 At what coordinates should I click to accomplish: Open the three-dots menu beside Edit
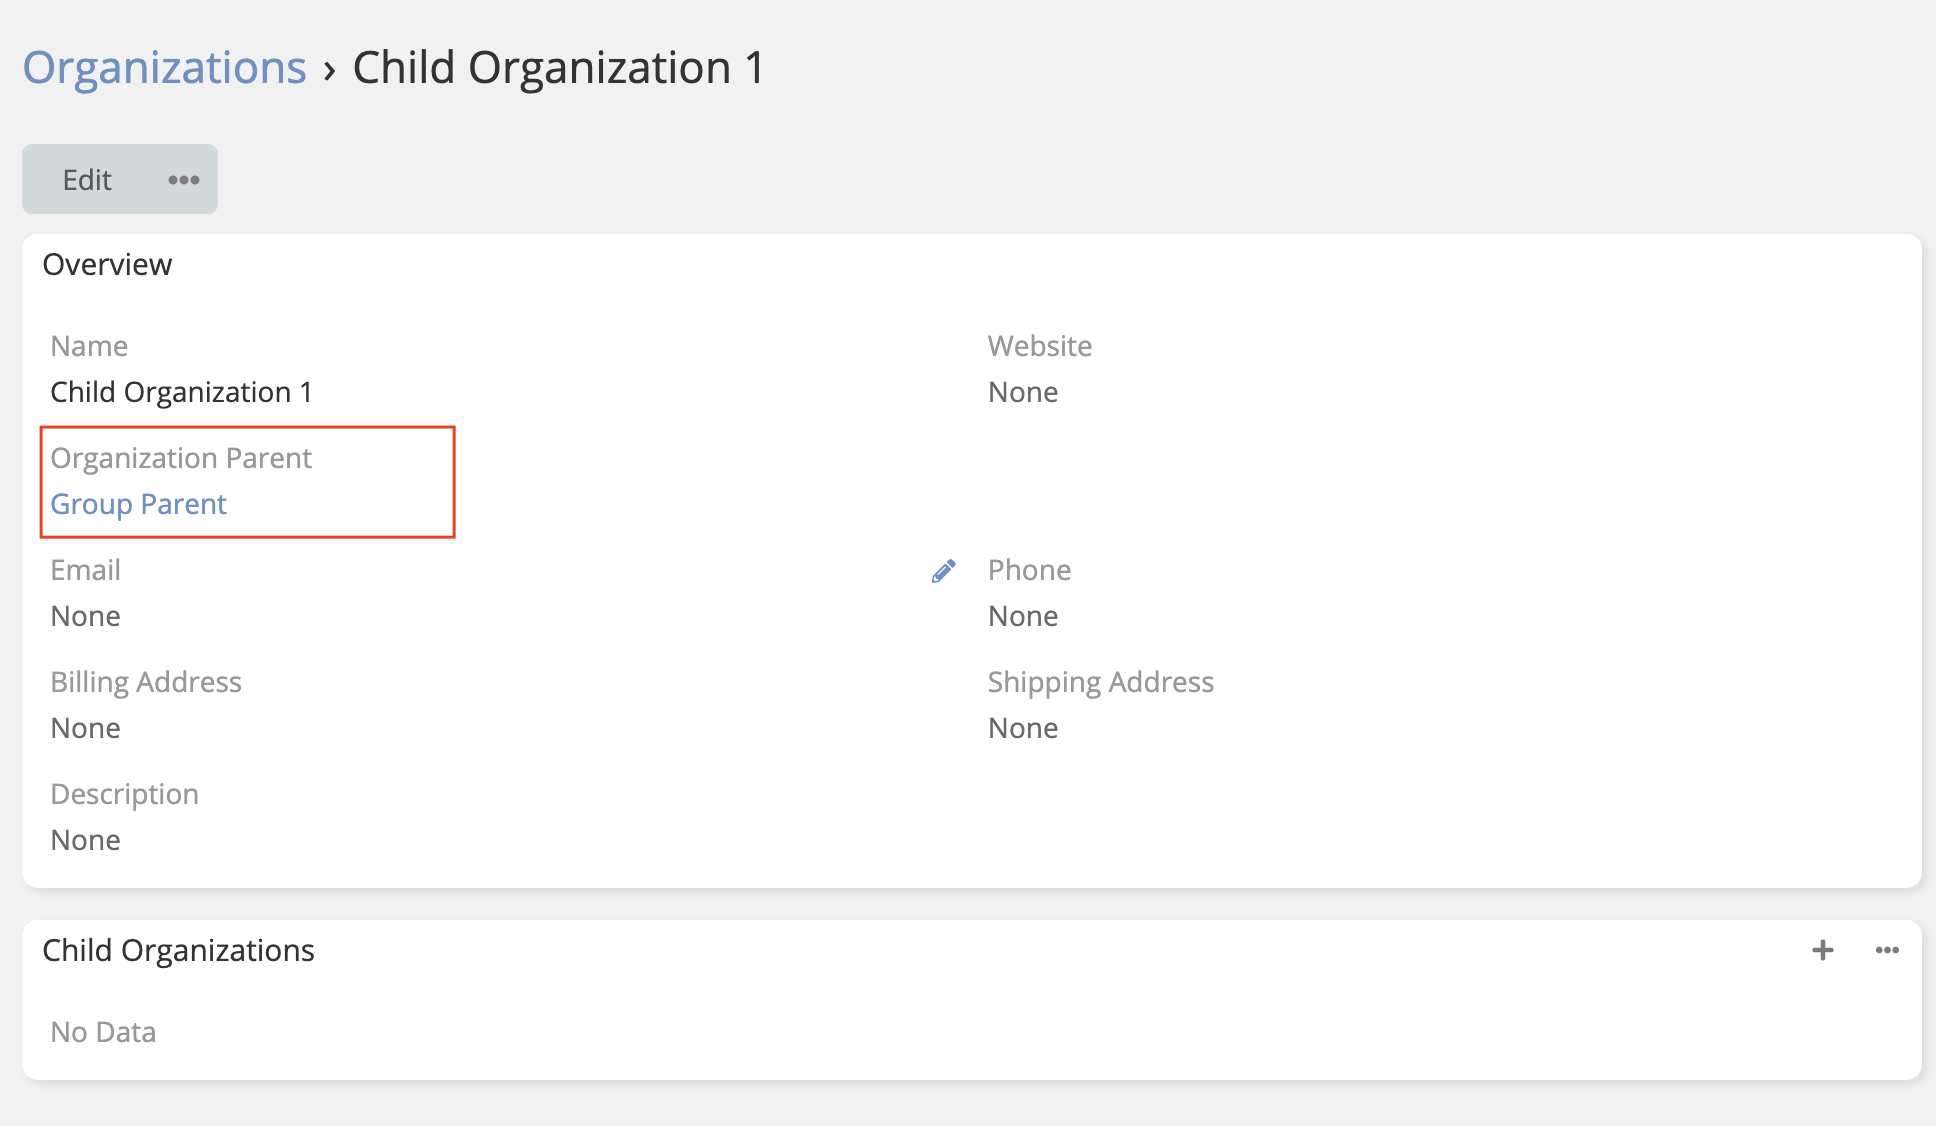pos(183,180)
